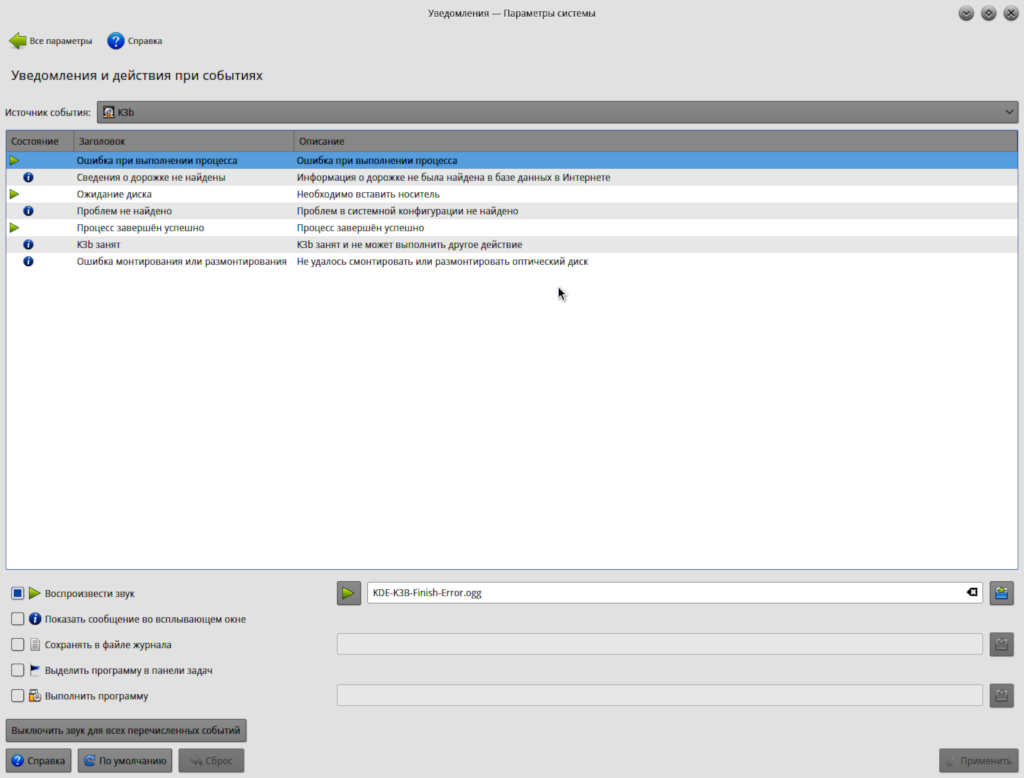Select the row title Ошибка при выполнении процесса
This screenshot has height=778, width=1024.
click(157, 160)
